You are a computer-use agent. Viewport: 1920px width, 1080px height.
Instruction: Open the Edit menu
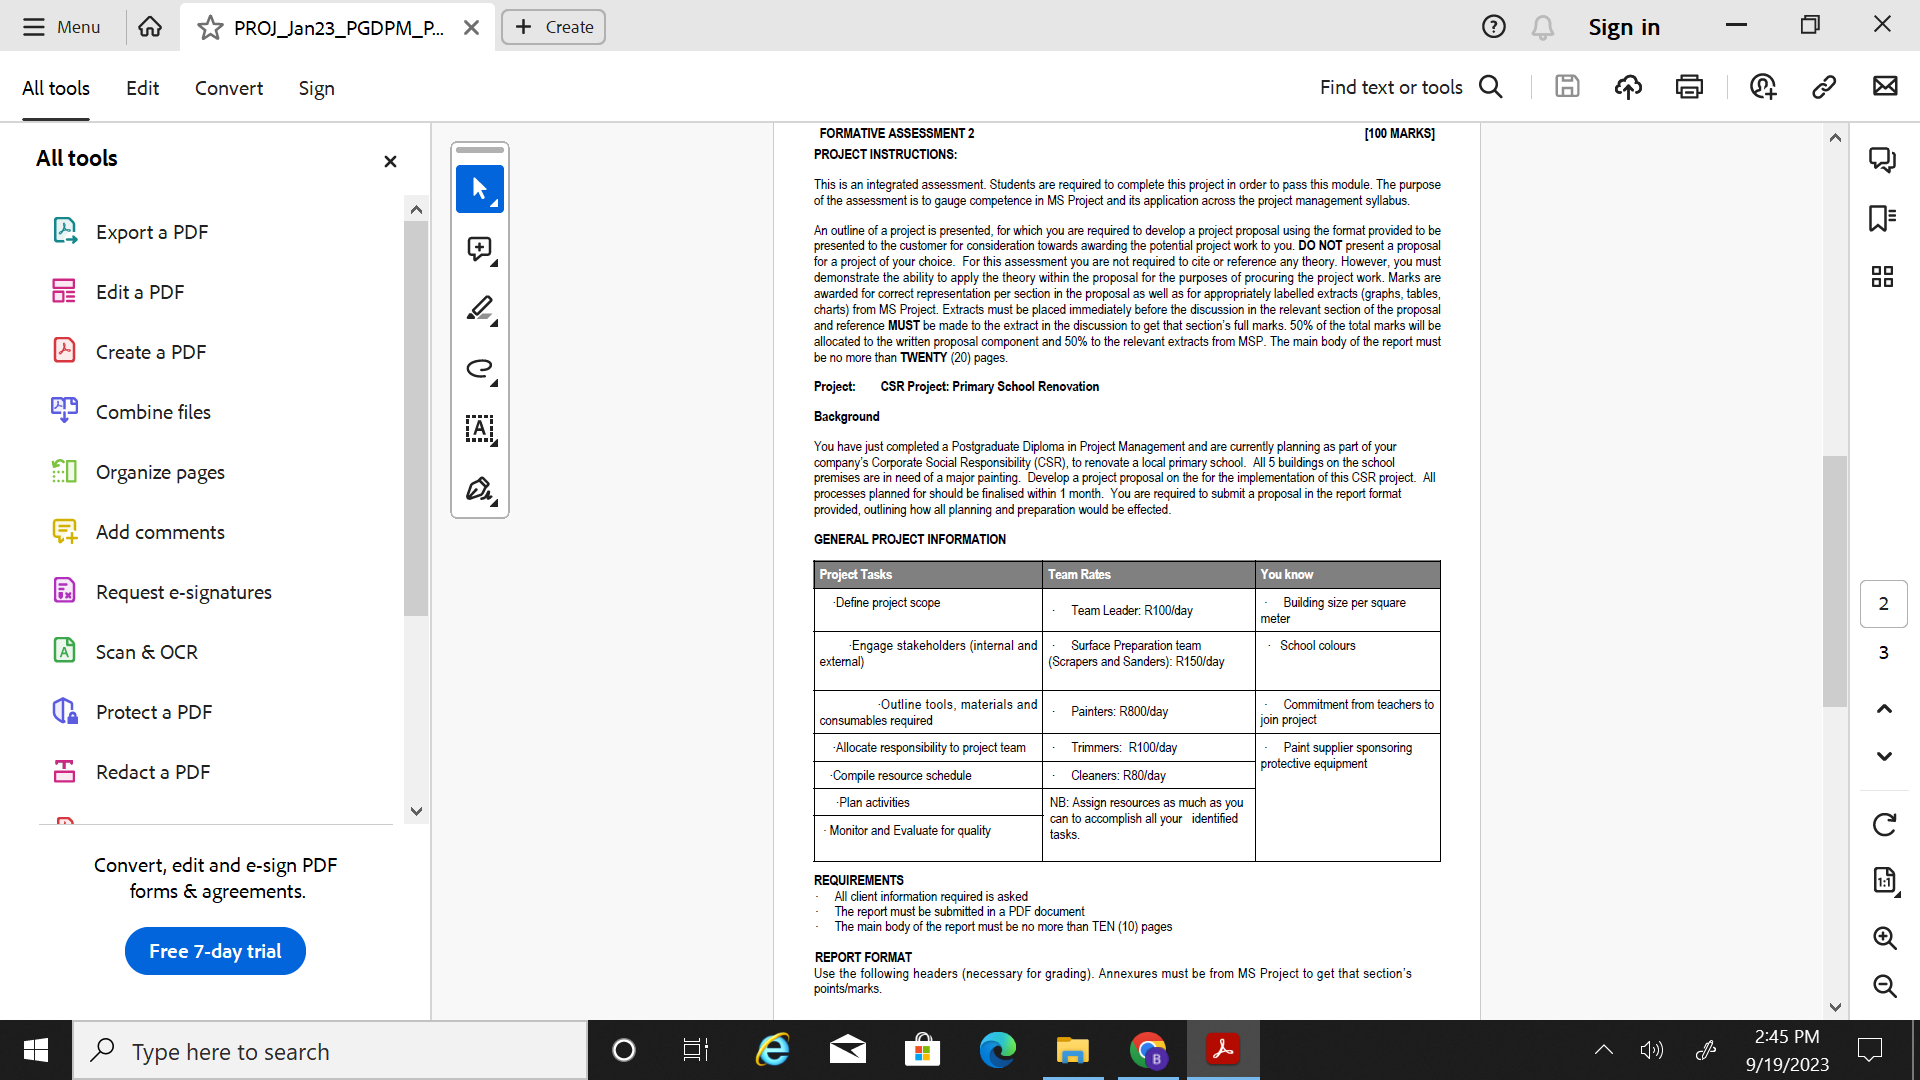coord(142,88)
